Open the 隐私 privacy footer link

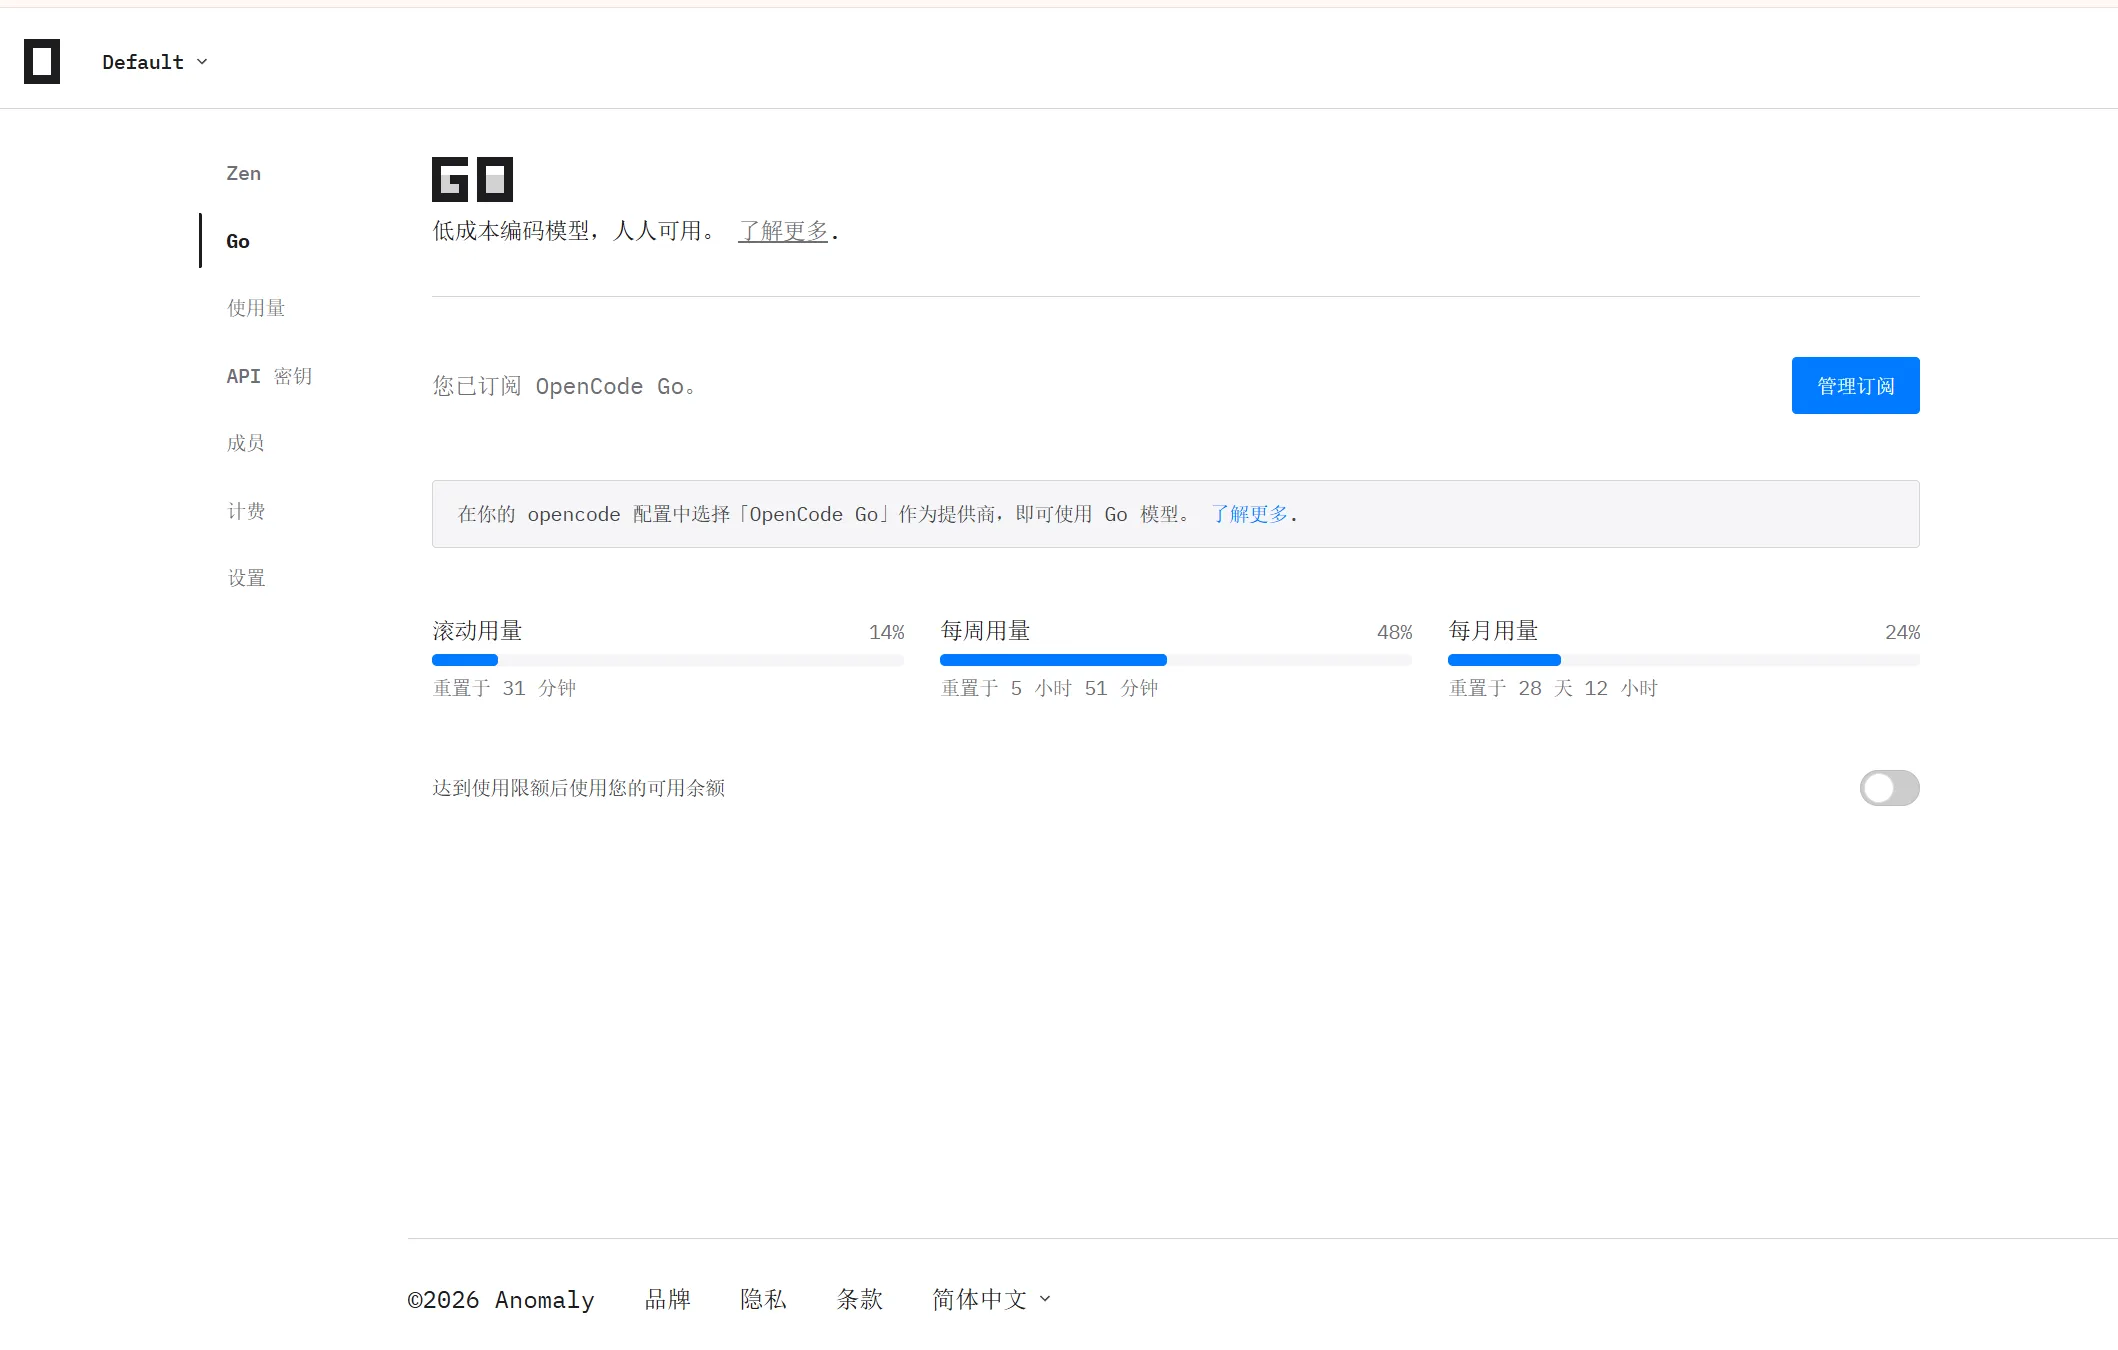764,1299
